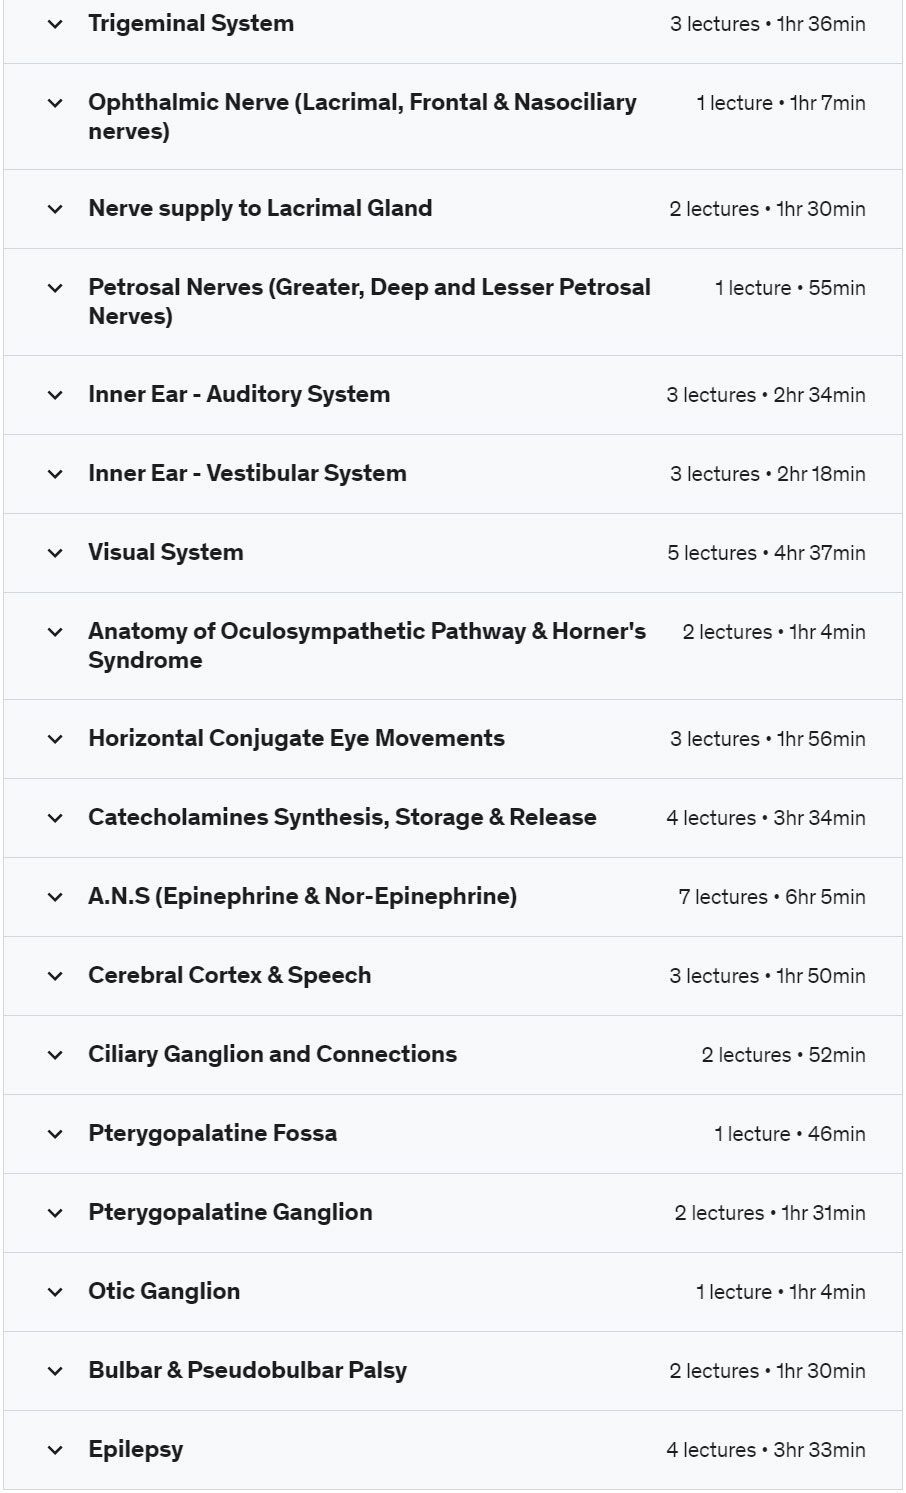Click the '3 lectures • 1hr 50min' text
Image resolution: width=906 pixels, height=1493 pixels.
pos(768,976)
